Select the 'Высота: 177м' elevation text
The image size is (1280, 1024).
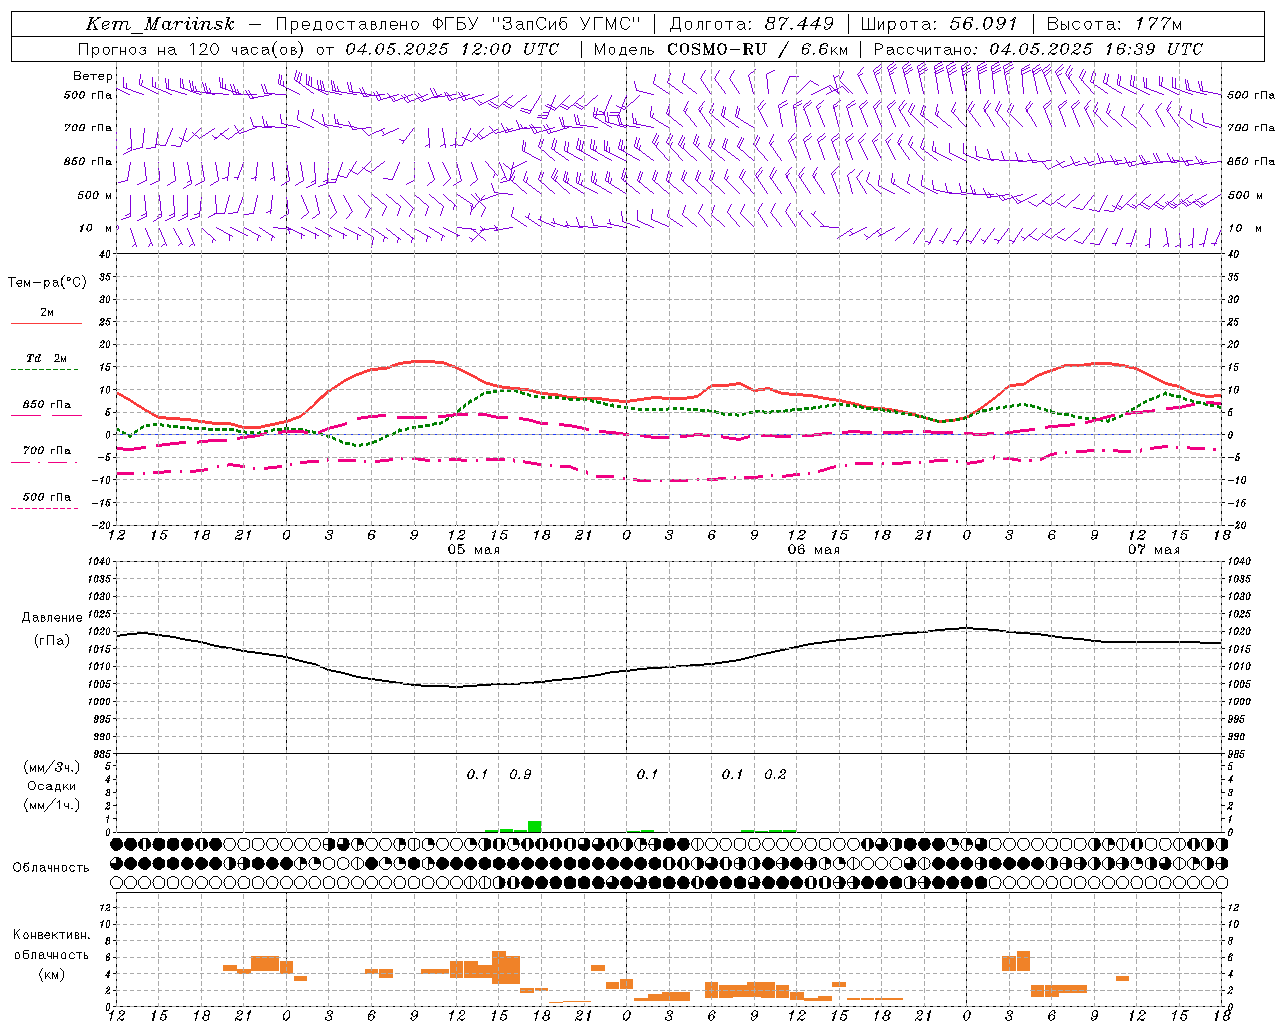(x=1114, y=24)
